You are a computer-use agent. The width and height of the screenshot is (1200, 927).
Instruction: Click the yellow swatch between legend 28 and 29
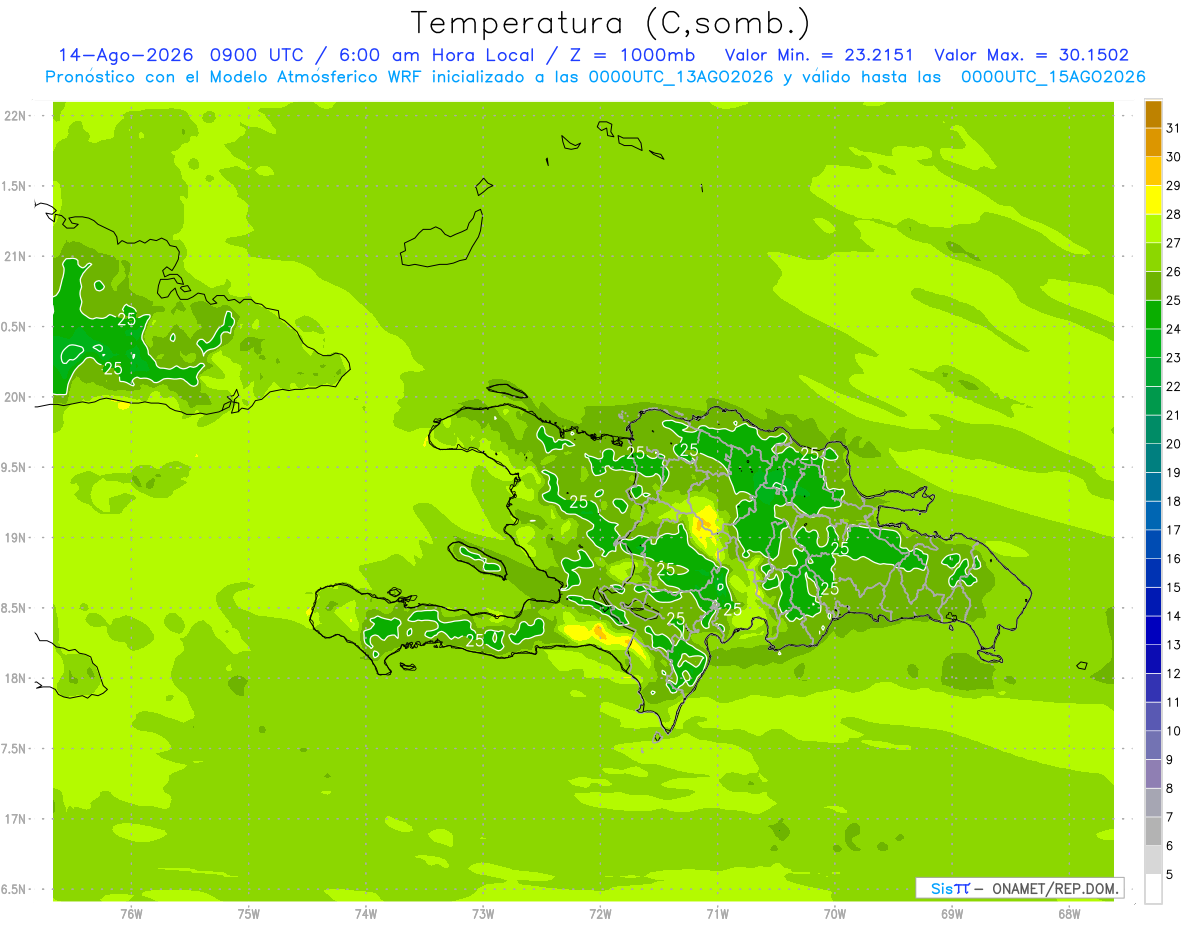coord(1153,200)
